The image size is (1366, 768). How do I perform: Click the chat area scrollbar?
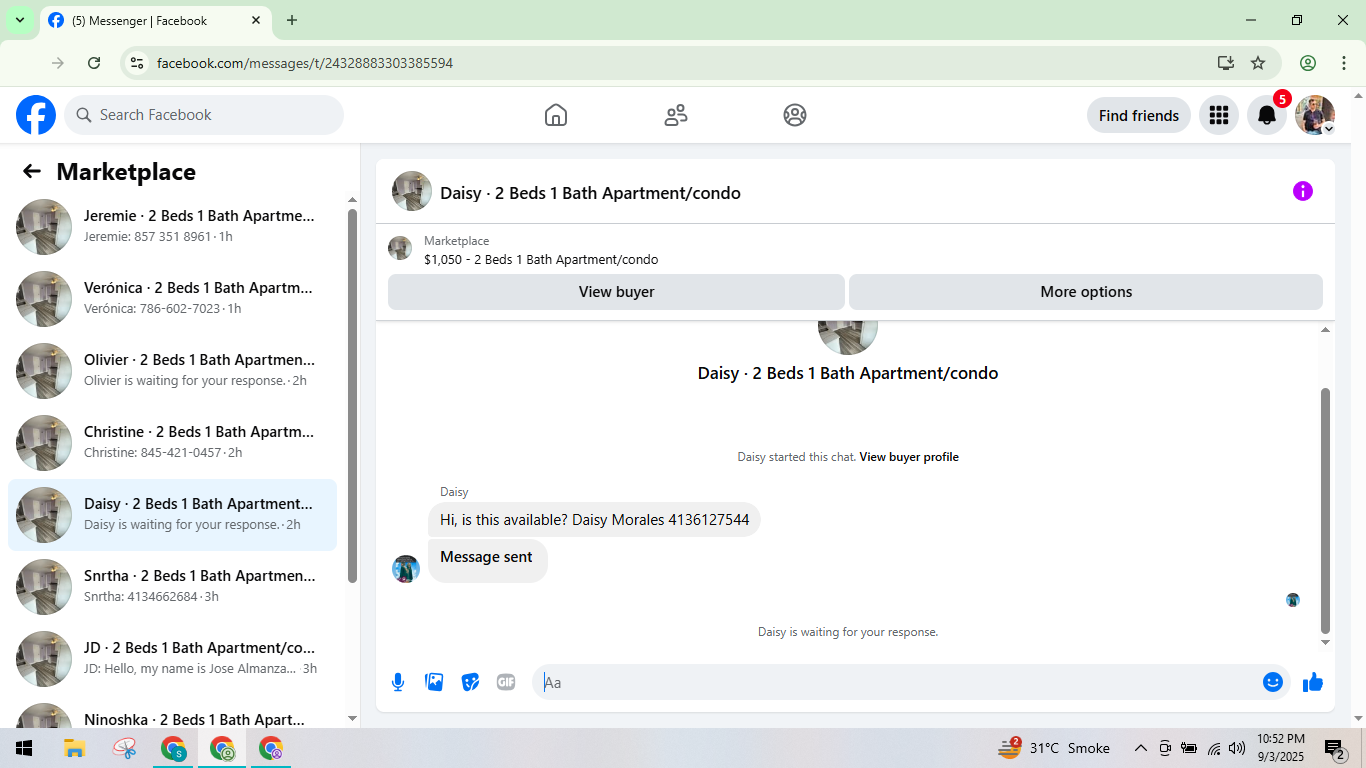1326,509
